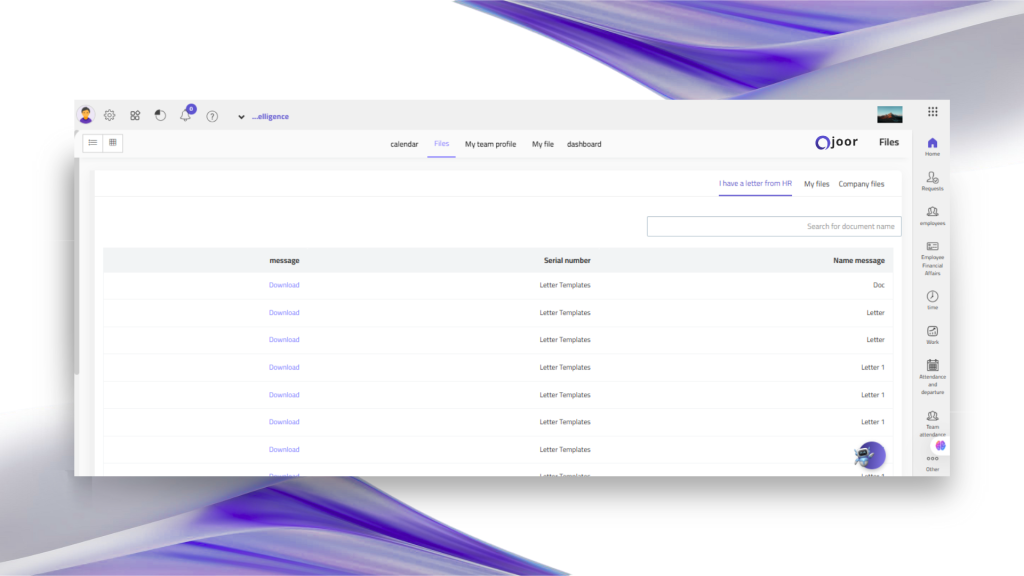Viewport: 1024px width, 576px height.
Task: Switch to list view layout
Action: 93,143
